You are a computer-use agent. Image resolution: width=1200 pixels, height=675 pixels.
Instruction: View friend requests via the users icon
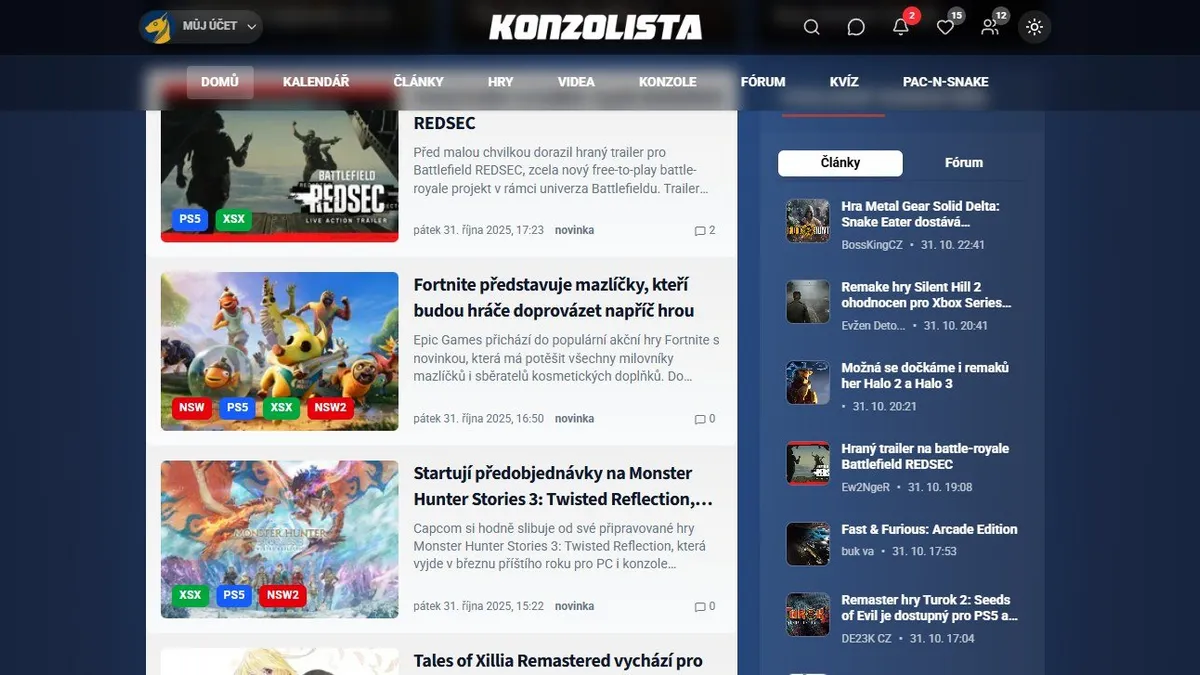point(989,28)
